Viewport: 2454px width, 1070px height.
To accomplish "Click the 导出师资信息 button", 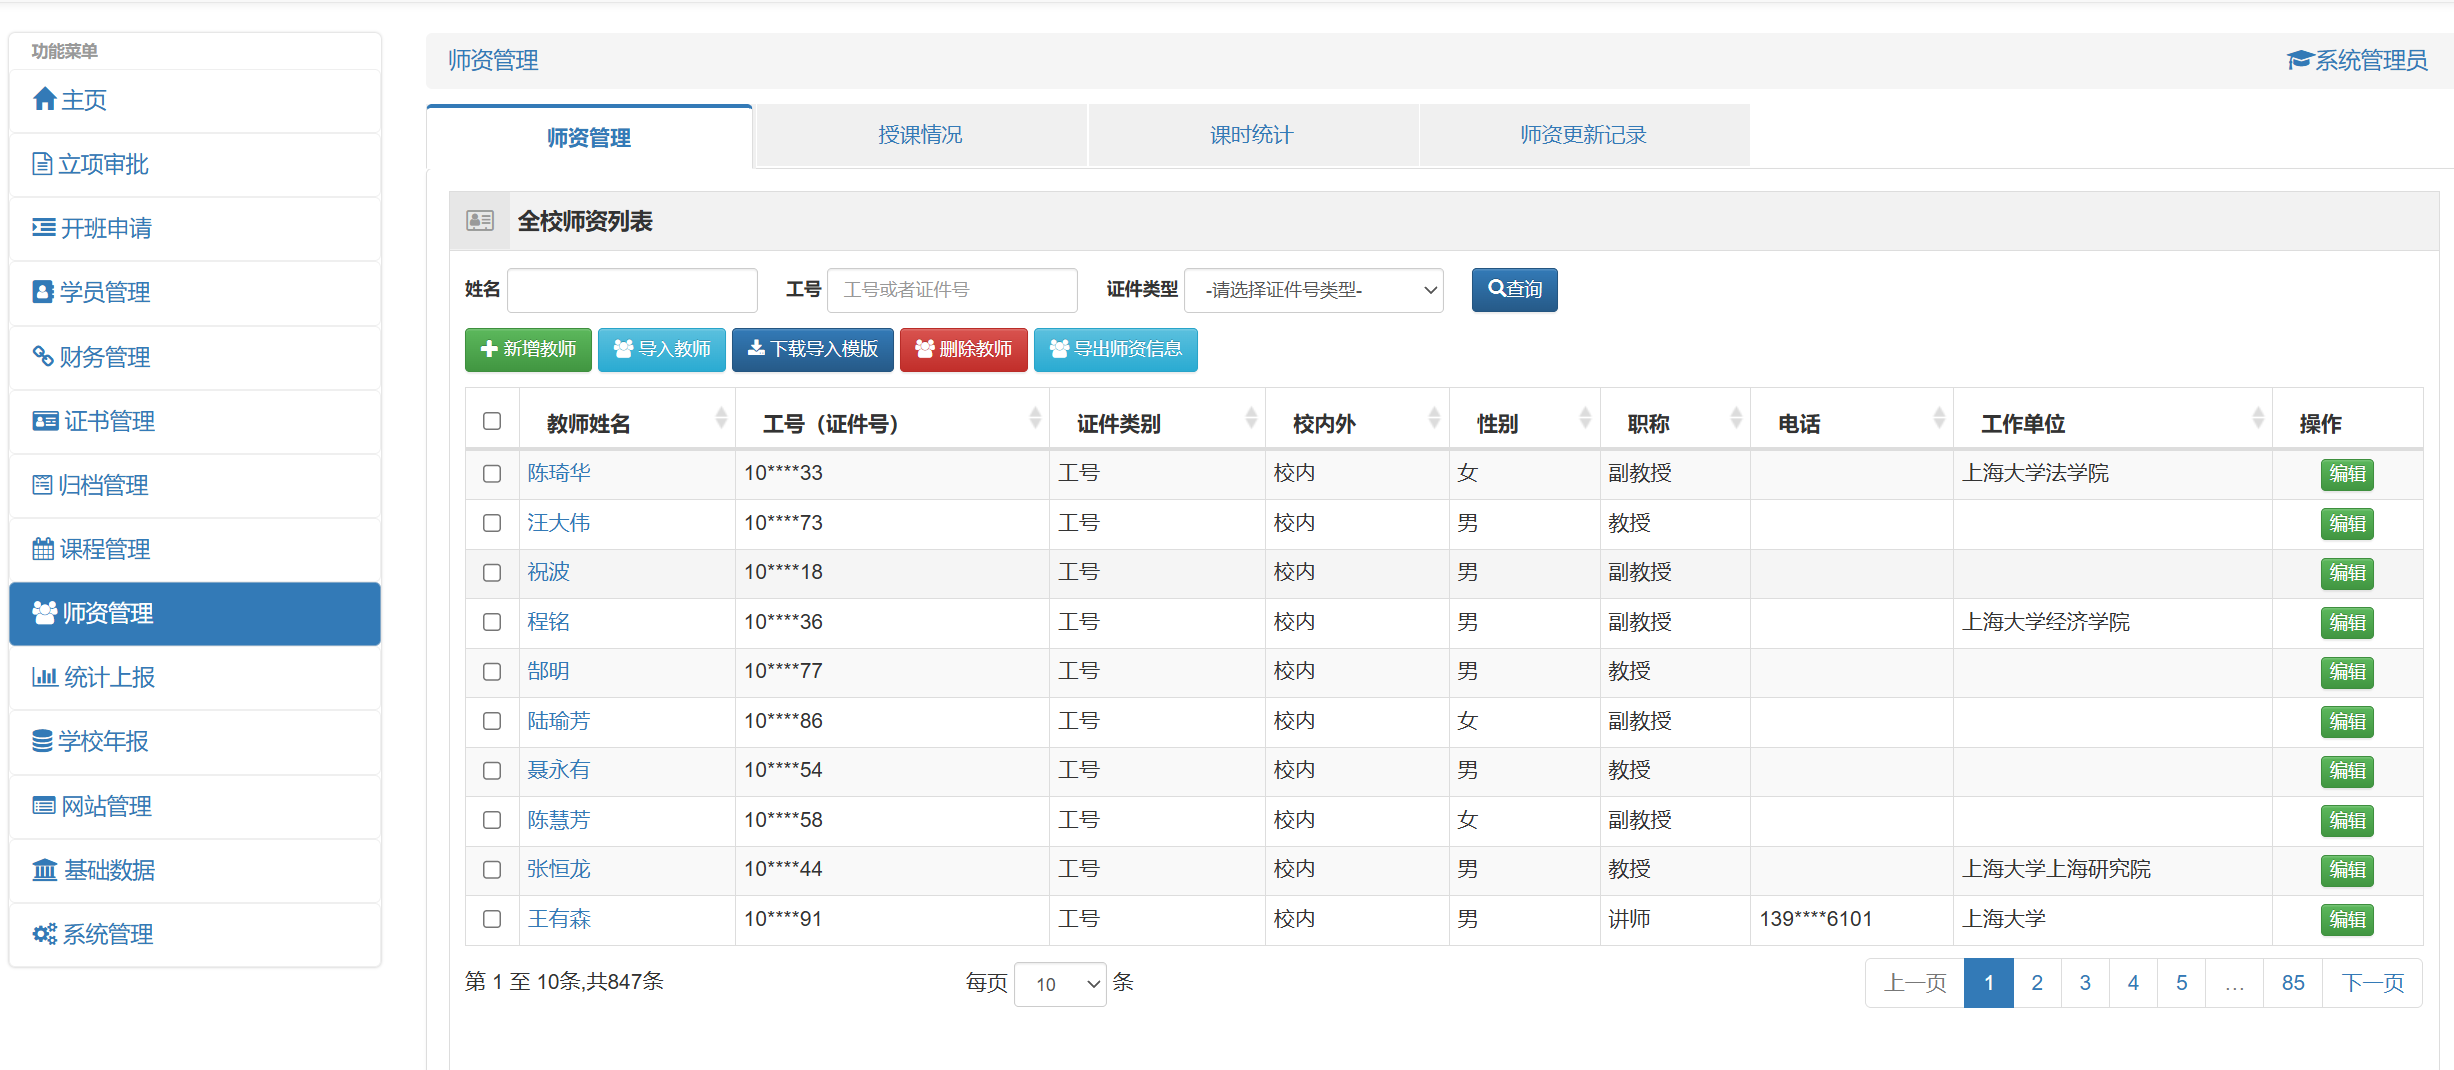I will click(1115, 349).
